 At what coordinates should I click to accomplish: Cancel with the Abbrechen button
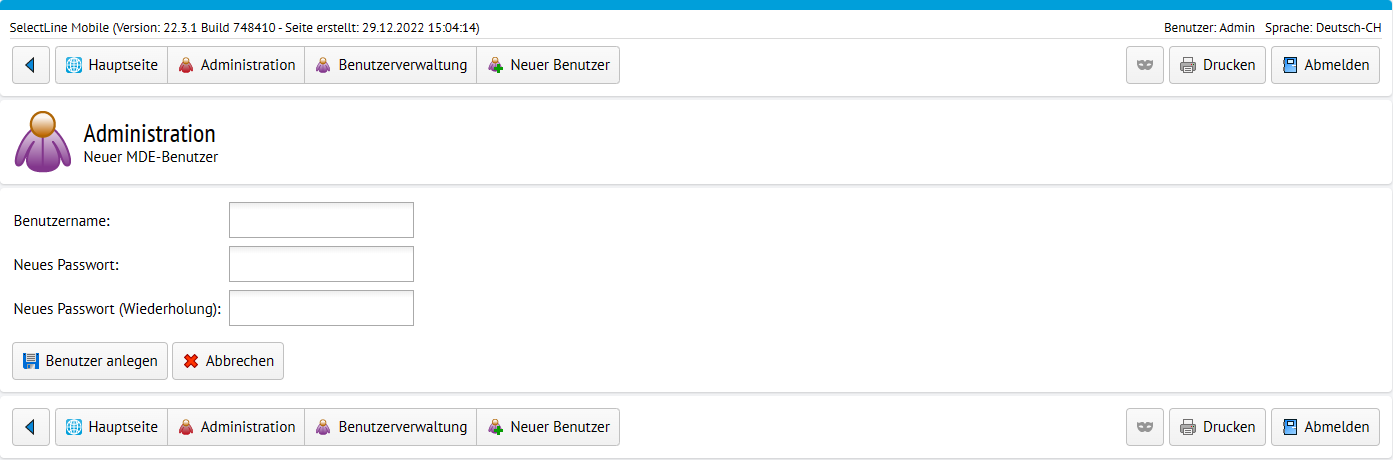228,361
